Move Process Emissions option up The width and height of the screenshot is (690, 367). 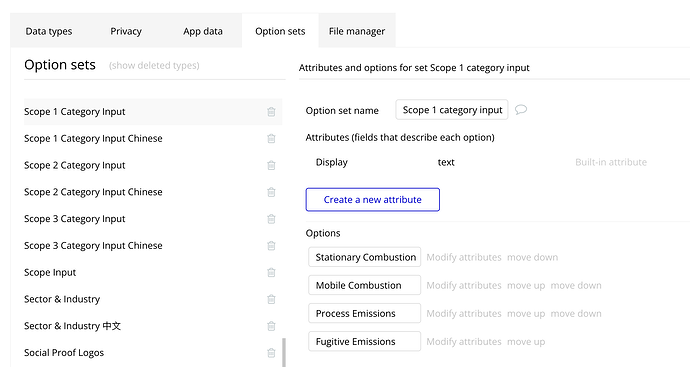(x=526, y=314)
